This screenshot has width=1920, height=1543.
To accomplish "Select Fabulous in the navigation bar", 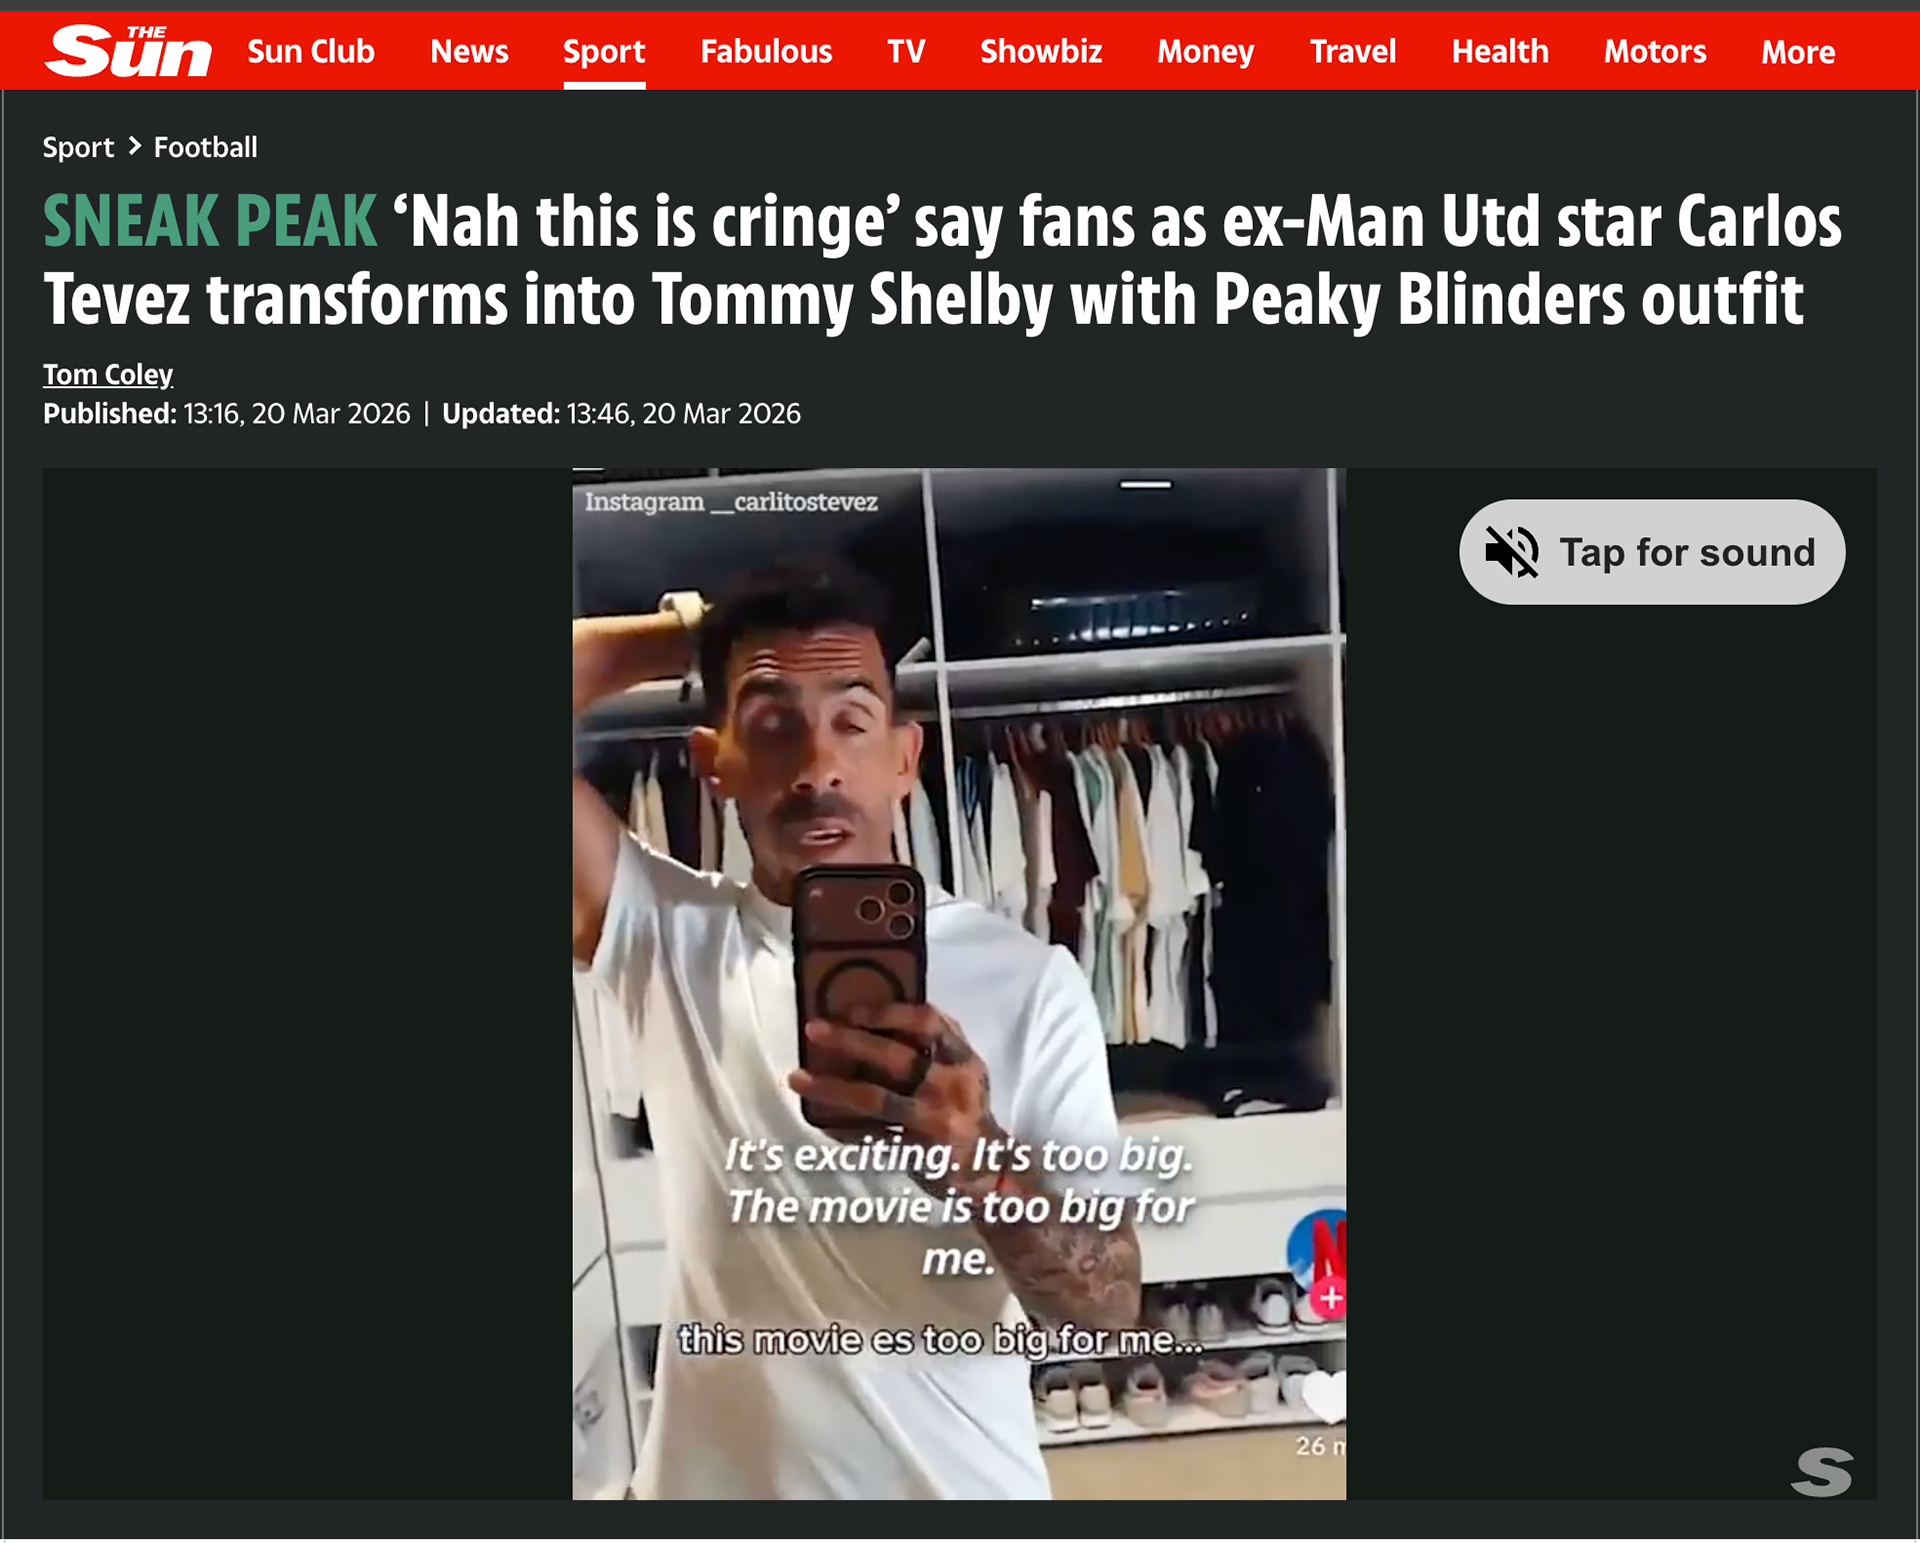I will pos(766,51).
